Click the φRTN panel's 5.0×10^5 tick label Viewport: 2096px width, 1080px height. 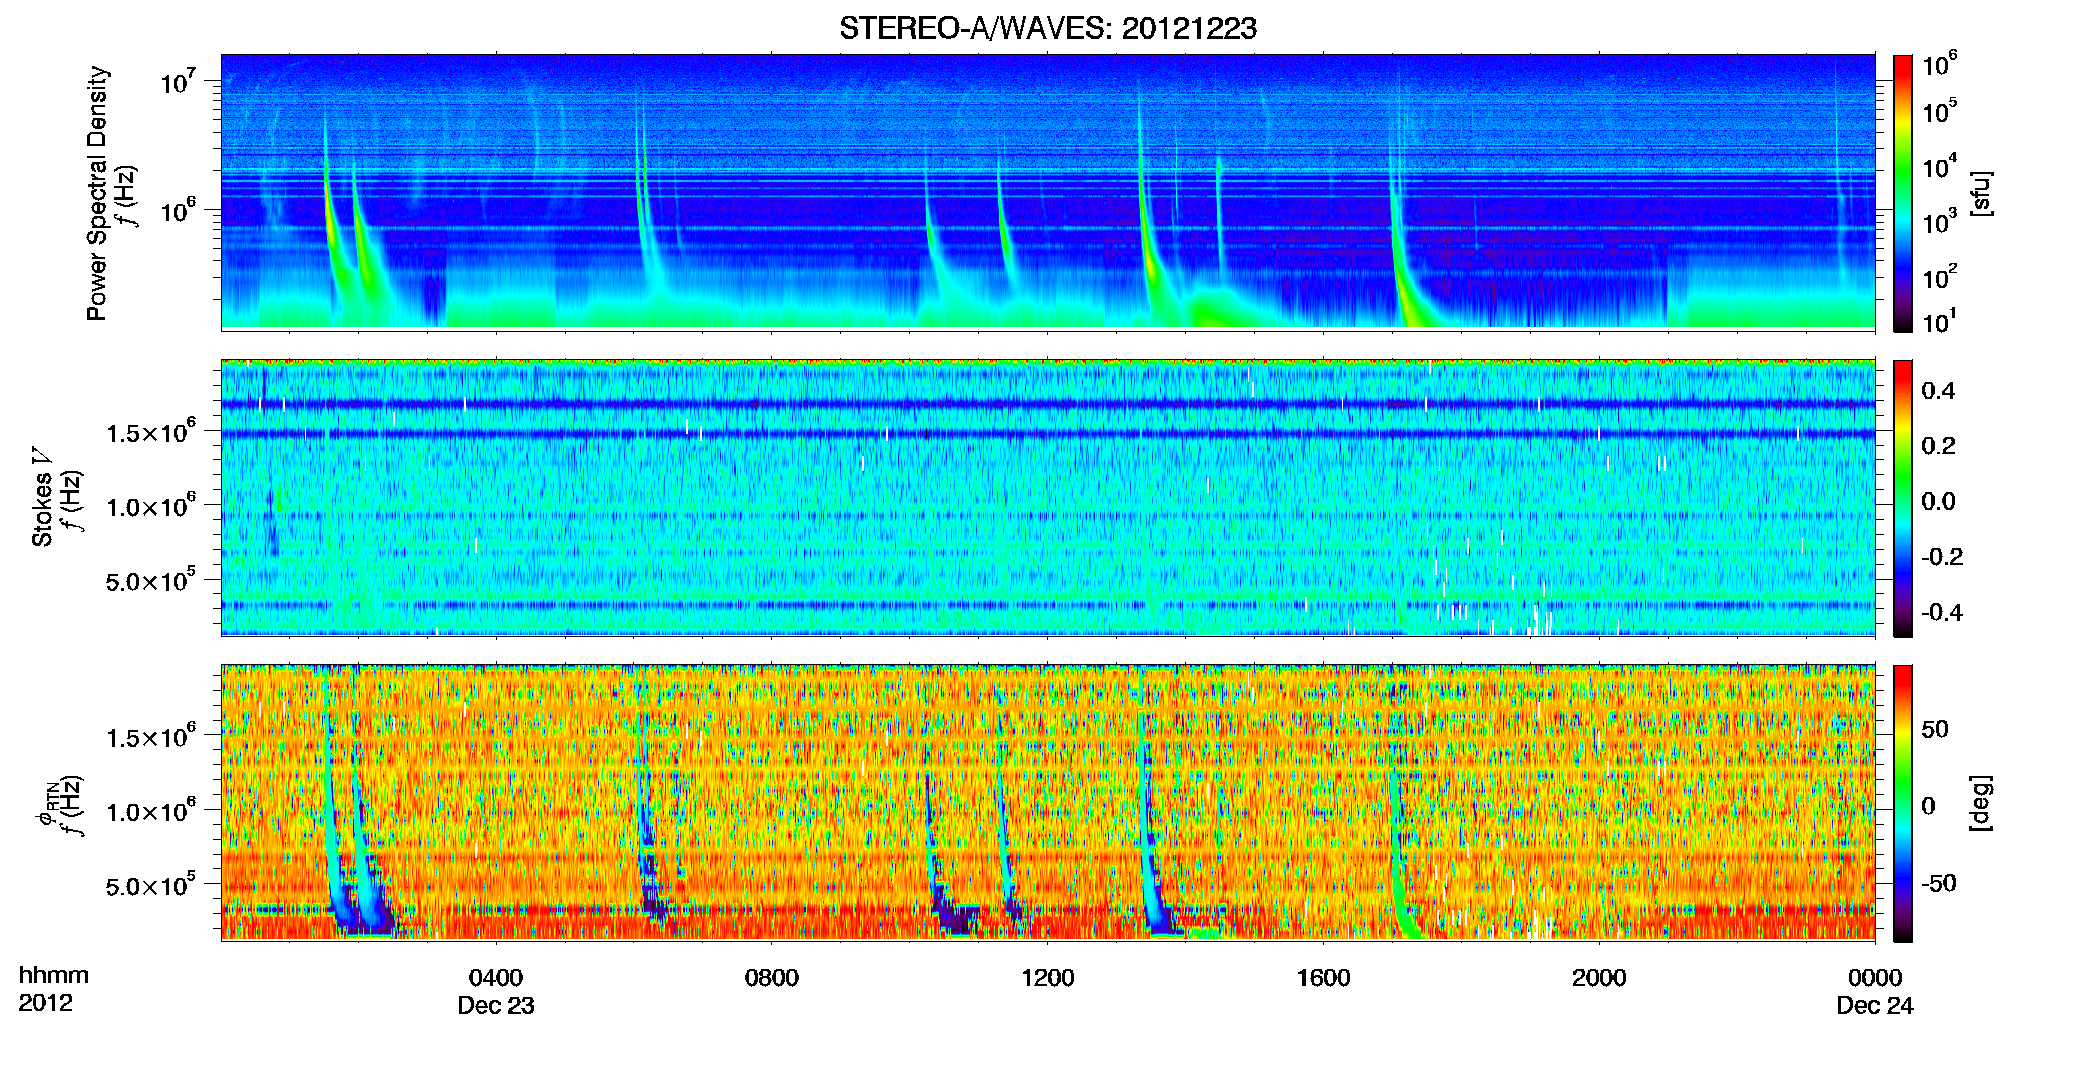(151, 885)
